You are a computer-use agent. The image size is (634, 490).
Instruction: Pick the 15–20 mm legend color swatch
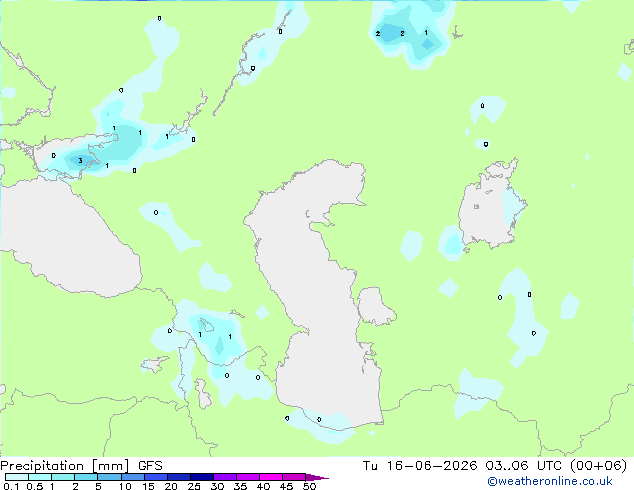(155, 477)
